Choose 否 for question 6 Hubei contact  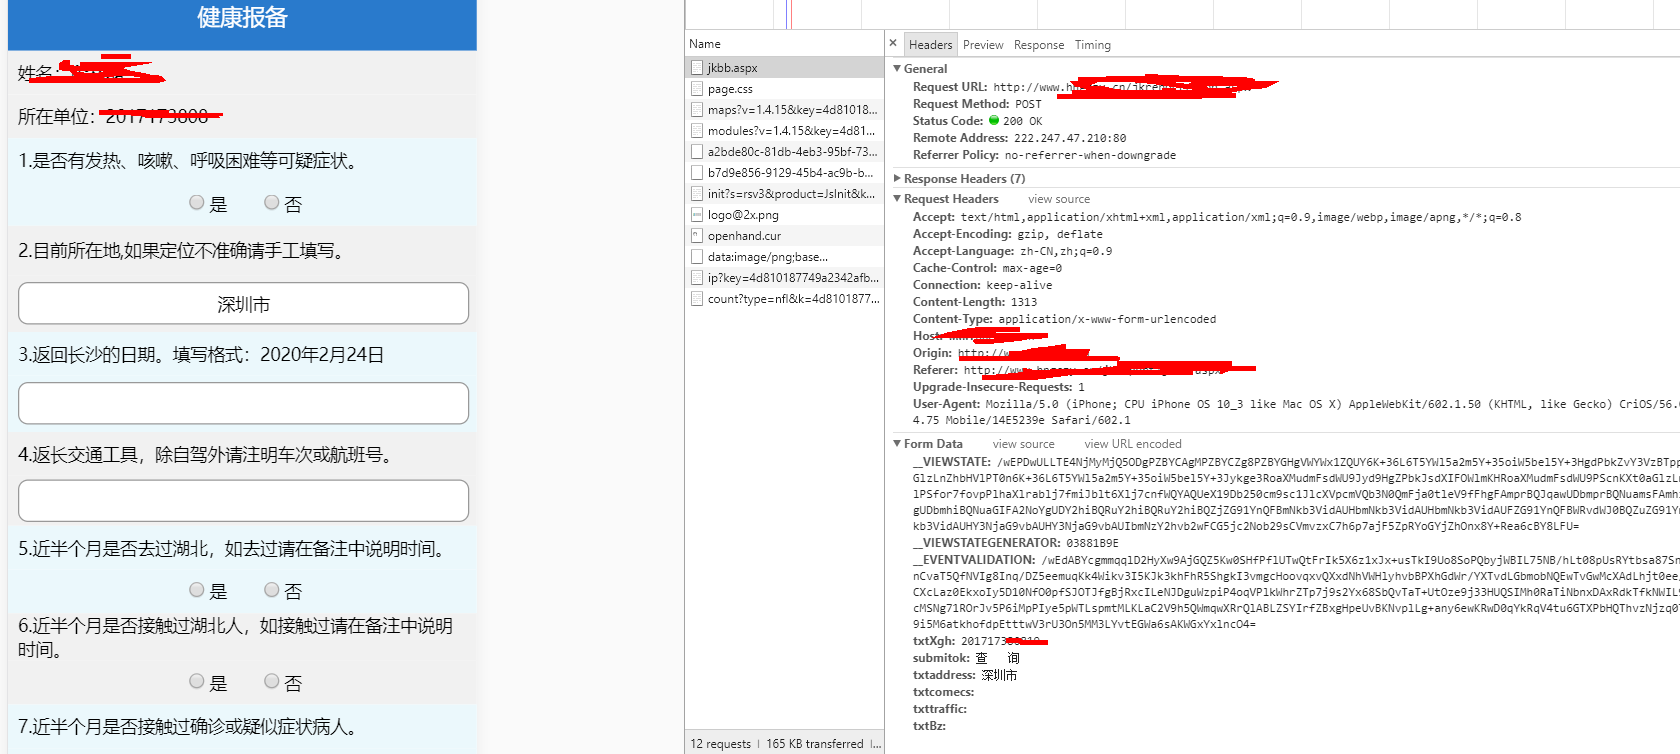coord(271,681)
